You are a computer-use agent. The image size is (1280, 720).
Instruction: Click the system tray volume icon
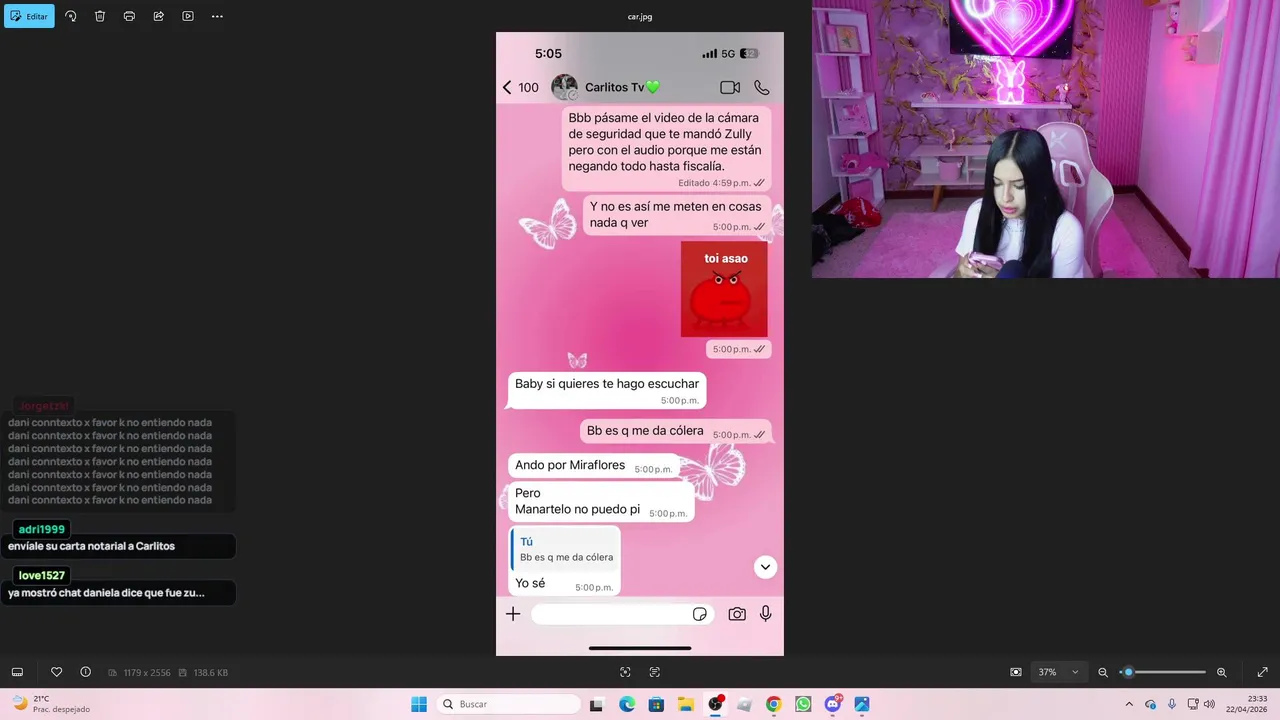(x=1210, y=704)
